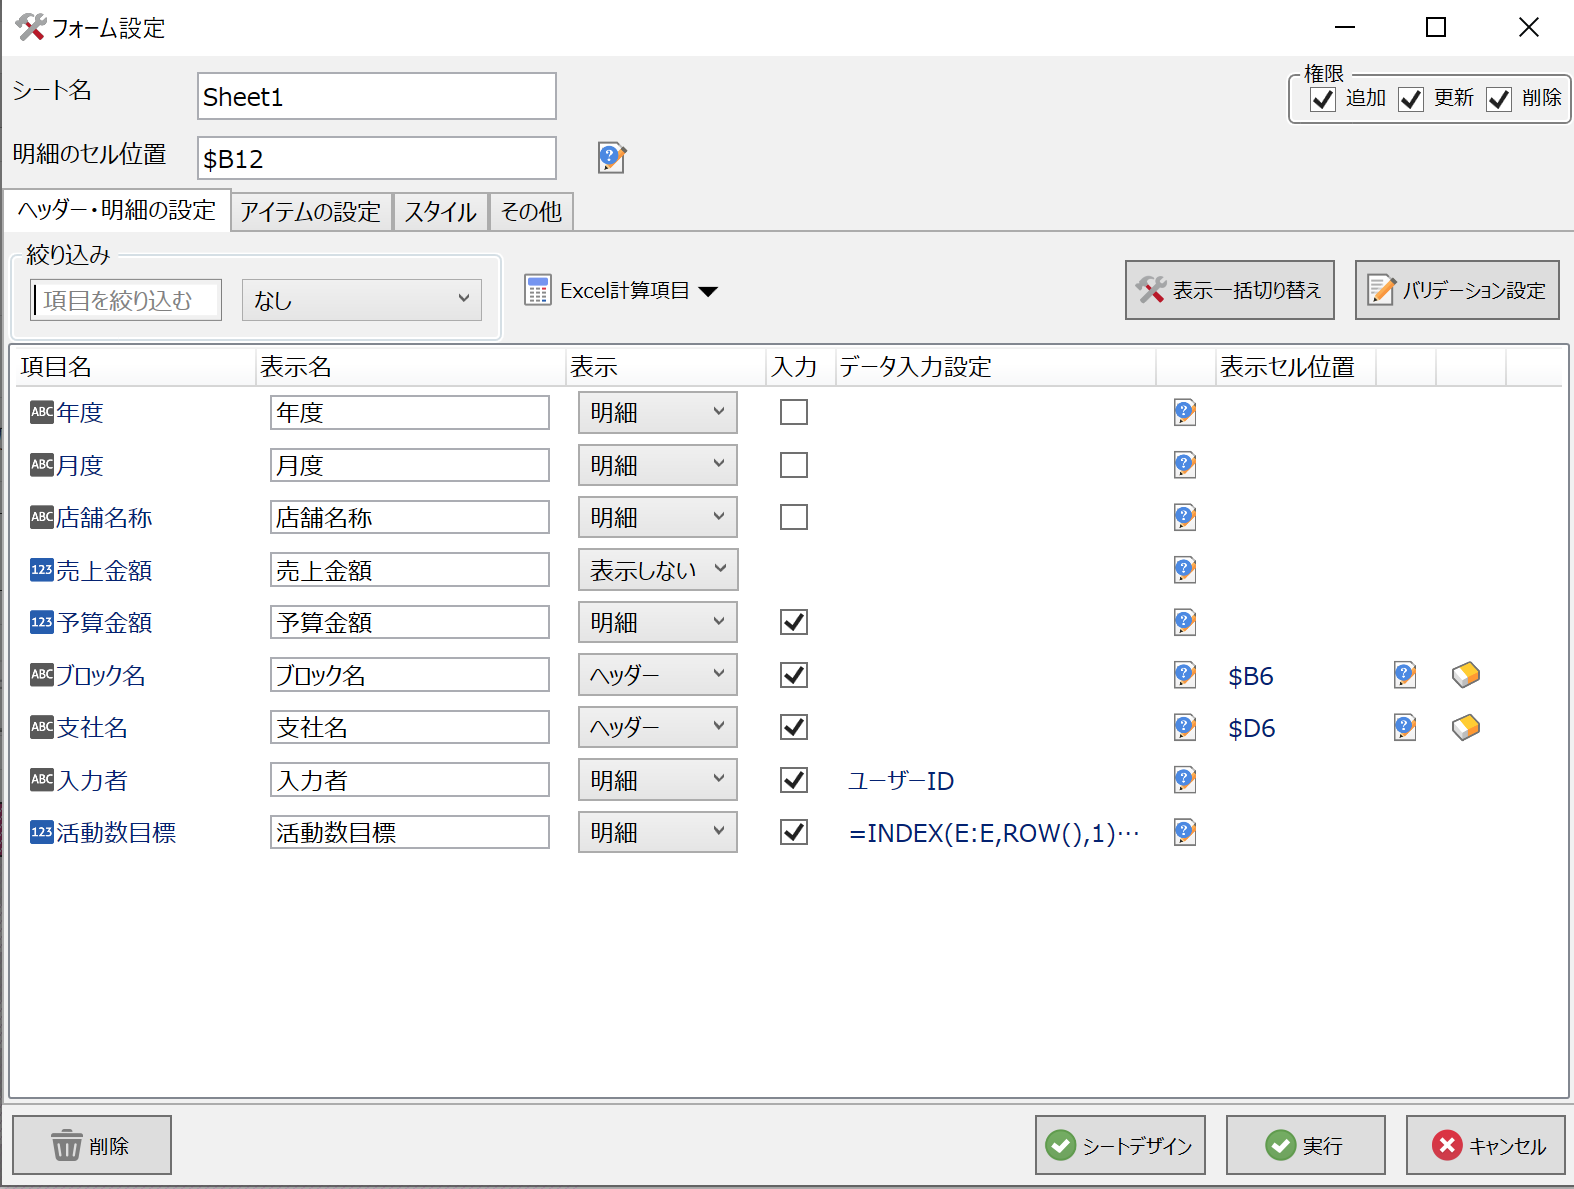The image size is (1574, 1189).
Task: Click the 実行 button
Action: (x=1306, y=1145)
